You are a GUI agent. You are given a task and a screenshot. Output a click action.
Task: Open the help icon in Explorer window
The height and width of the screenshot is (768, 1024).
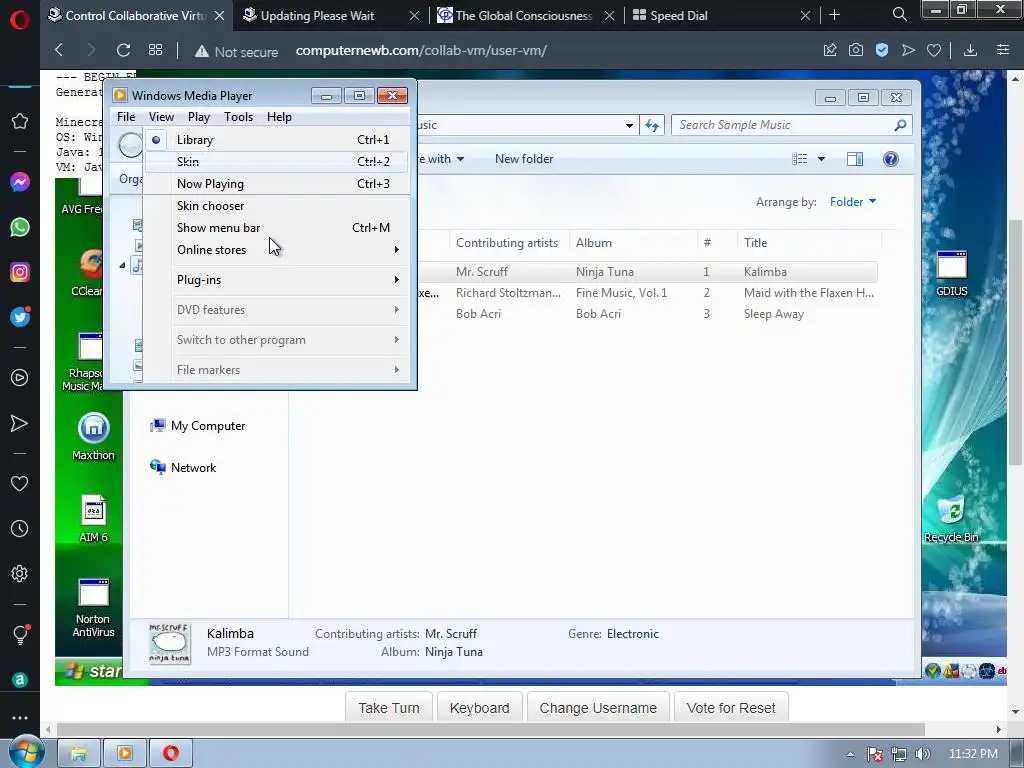coord(891,159)
